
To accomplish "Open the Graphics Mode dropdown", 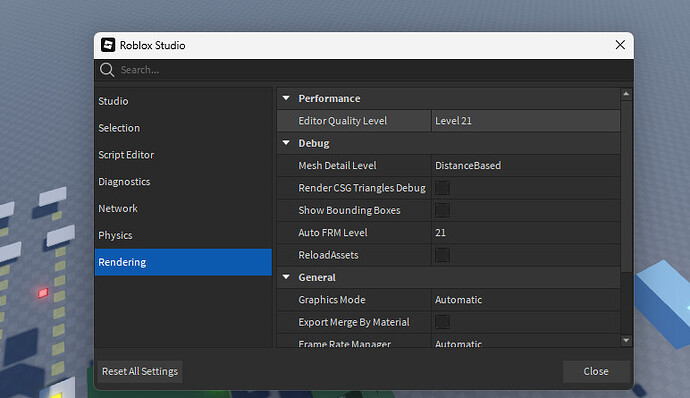I will [x=525, y=300].
